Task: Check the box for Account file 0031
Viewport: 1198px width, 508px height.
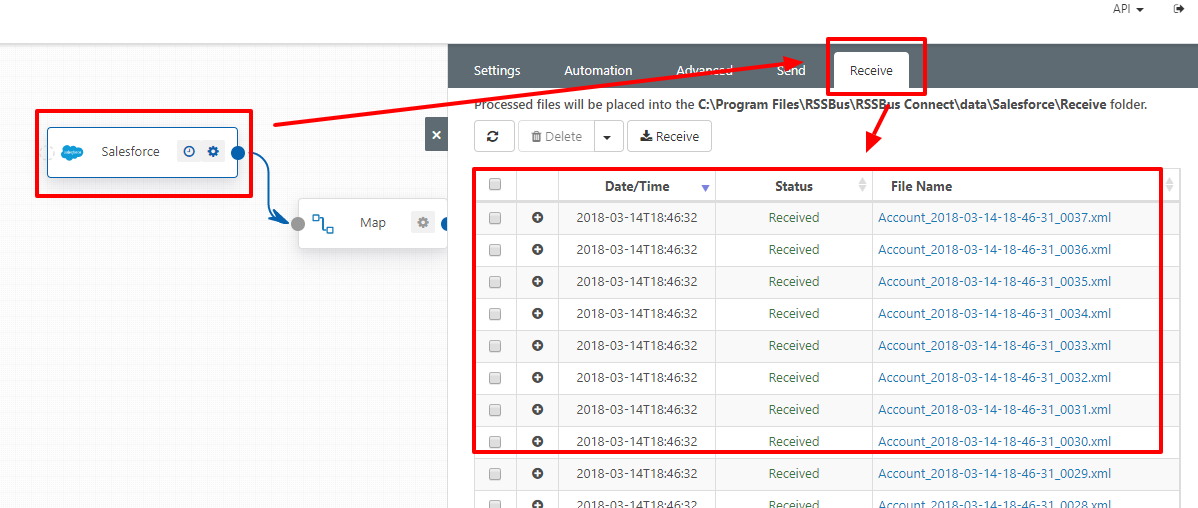Action: point(494,410)
